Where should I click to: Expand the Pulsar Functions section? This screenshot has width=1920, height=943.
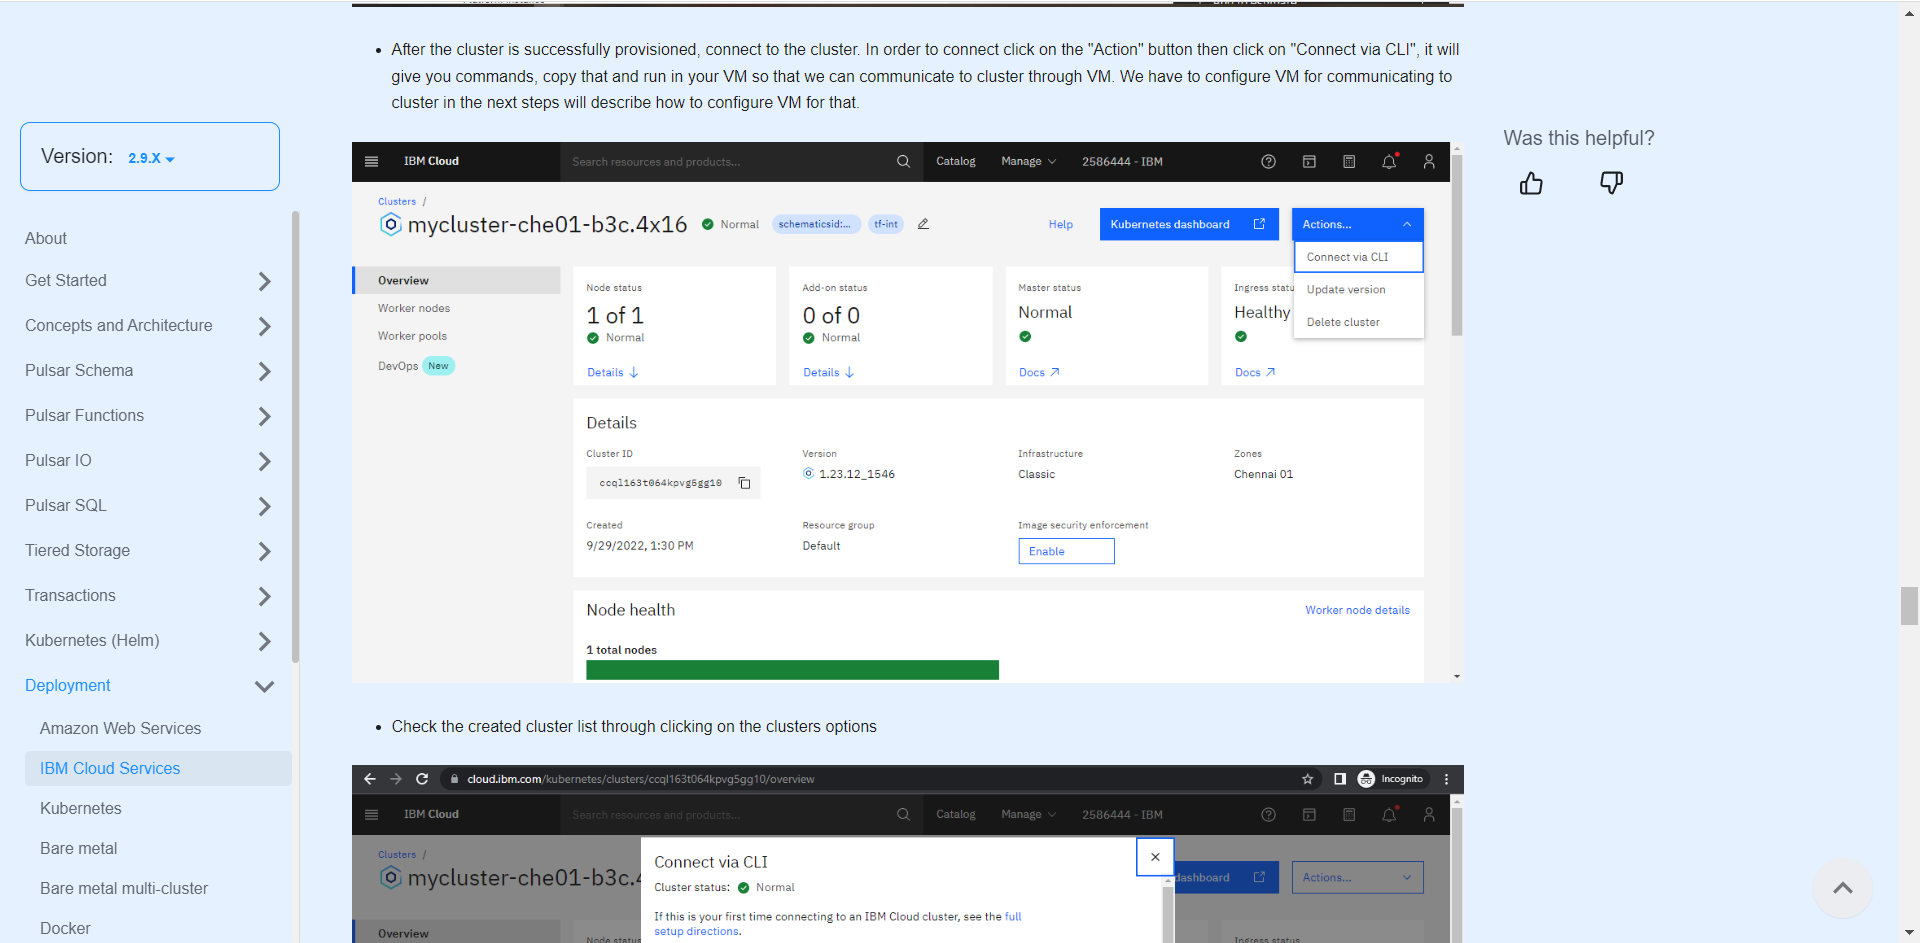point(264,416)
